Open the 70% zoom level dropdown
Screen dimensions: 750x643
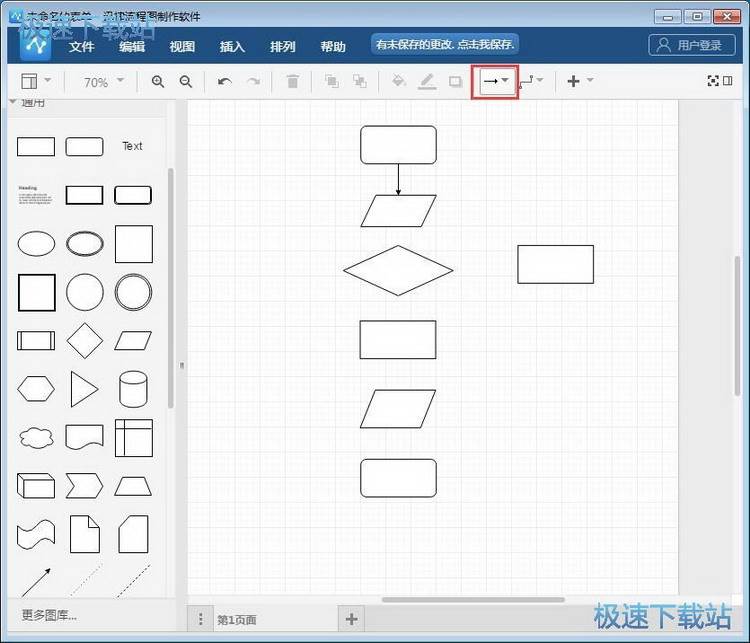(104, 82)
